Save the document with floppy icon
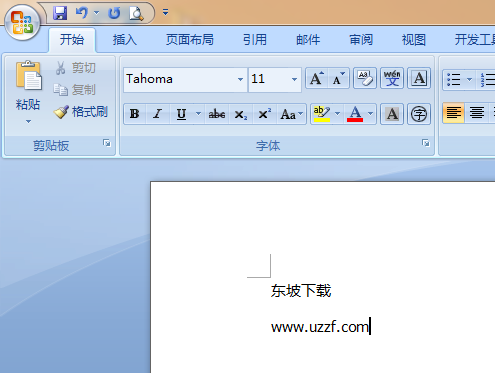 [x=60, y=13]
